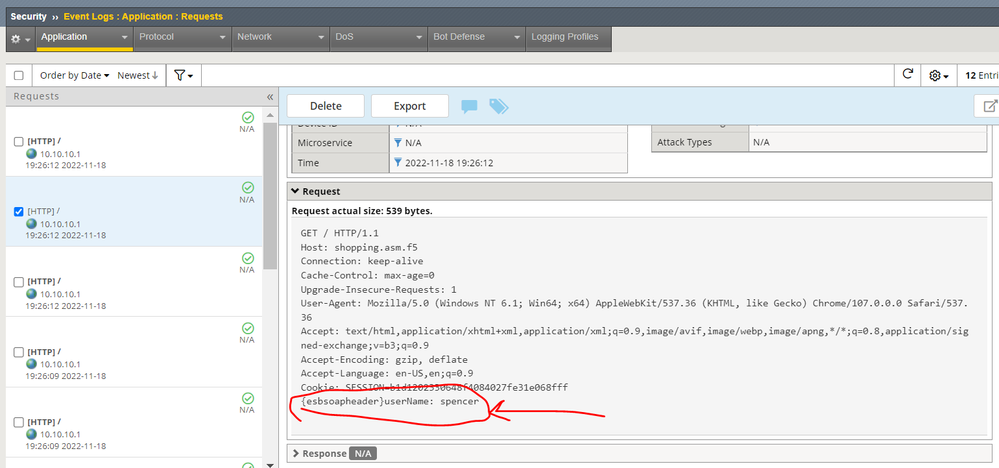Open the list settings gear dropdown
The height and width of the screenshot is (468, 999).
pyautogui.click(x=938, y=75)
